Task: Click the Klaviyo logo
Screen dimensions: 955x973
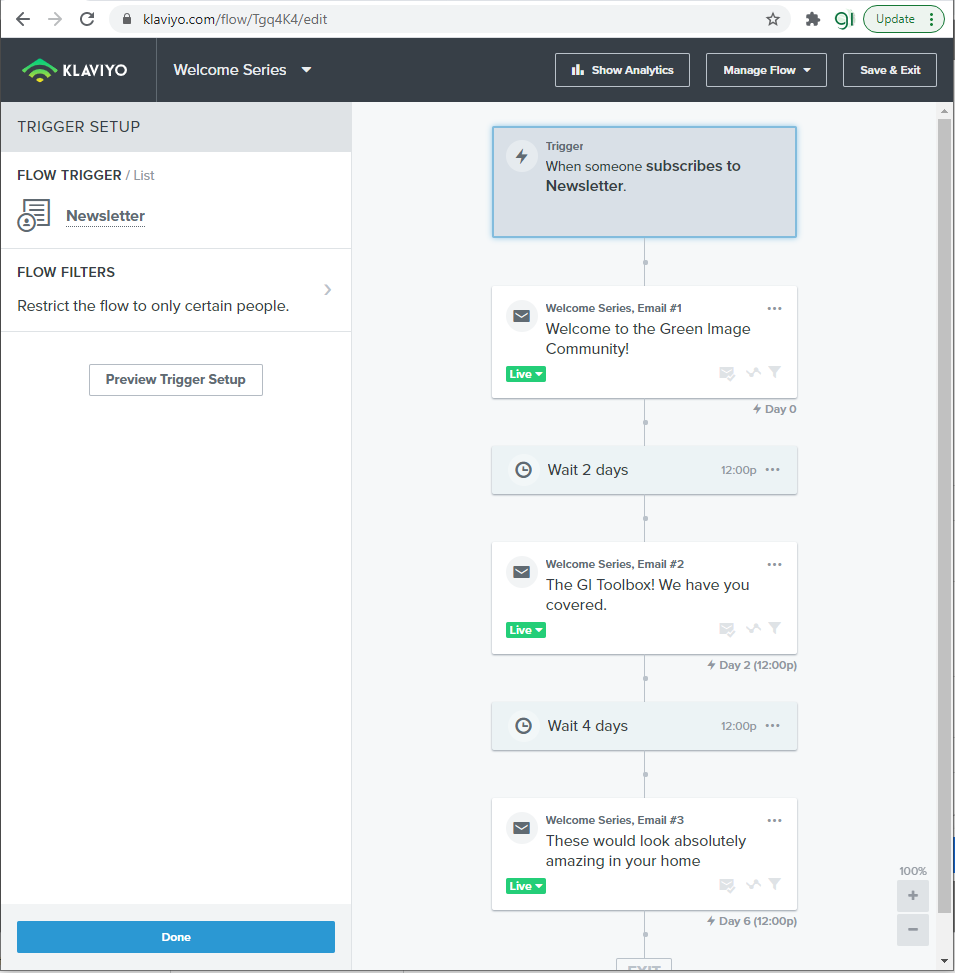Action: [74, 70]
